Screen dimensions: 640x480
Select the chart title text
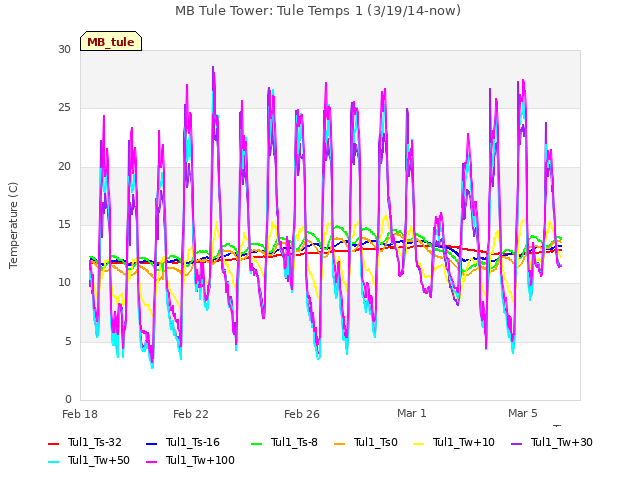coord(318,11)
